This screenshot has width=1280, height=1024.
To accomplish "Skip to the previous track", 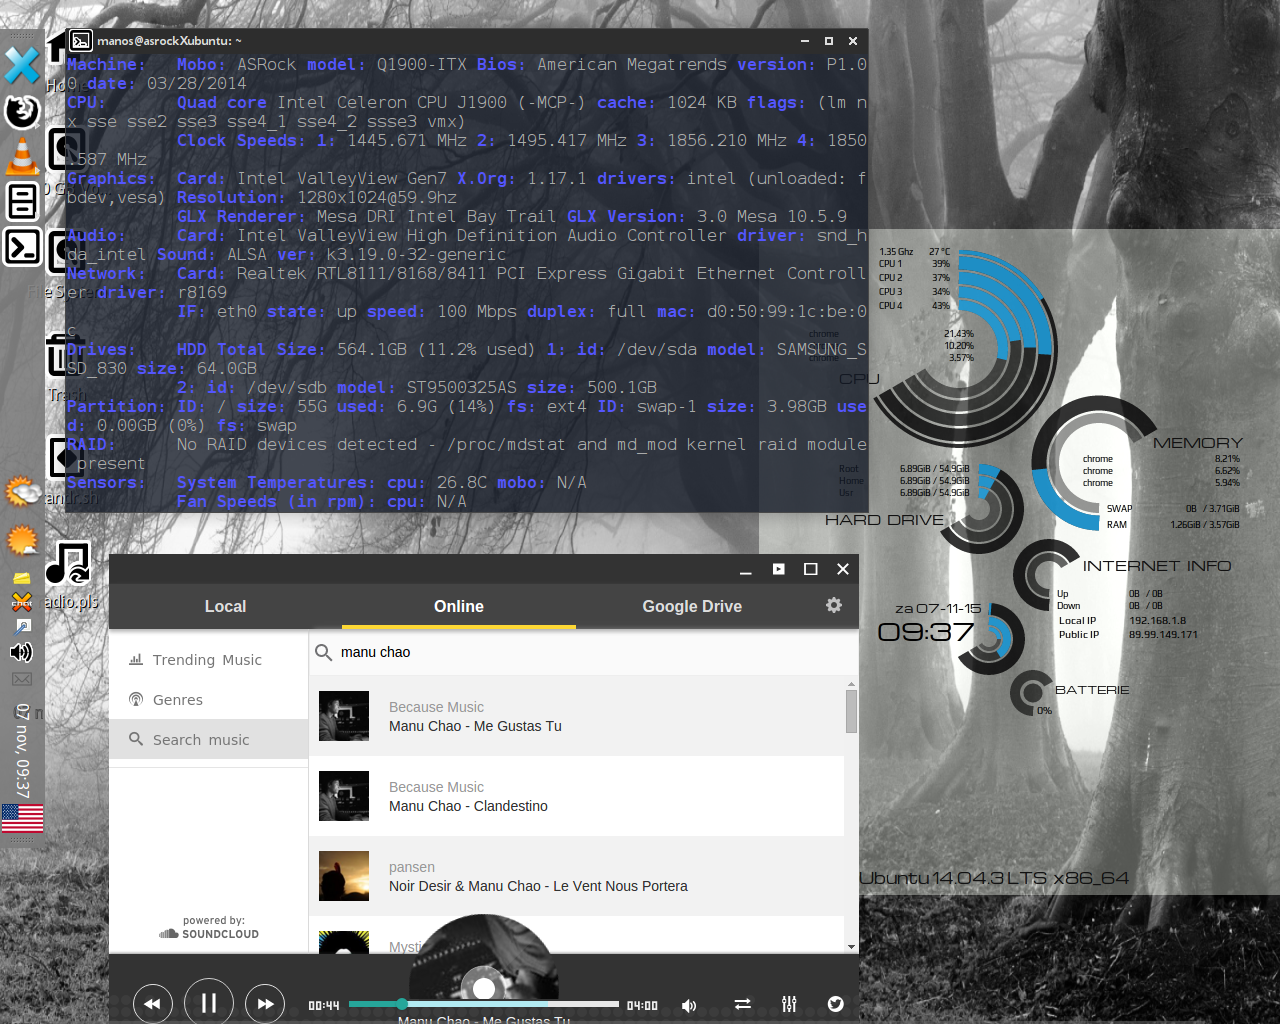I will [x=152, y=1003].
